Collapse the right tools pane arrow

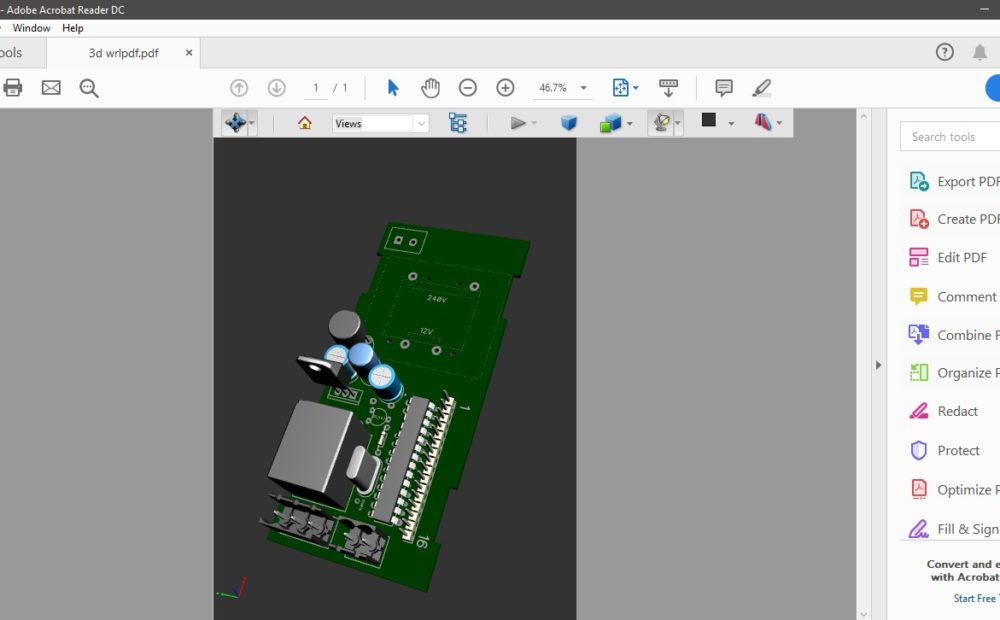pyautogui.click(x=878, y=365)
